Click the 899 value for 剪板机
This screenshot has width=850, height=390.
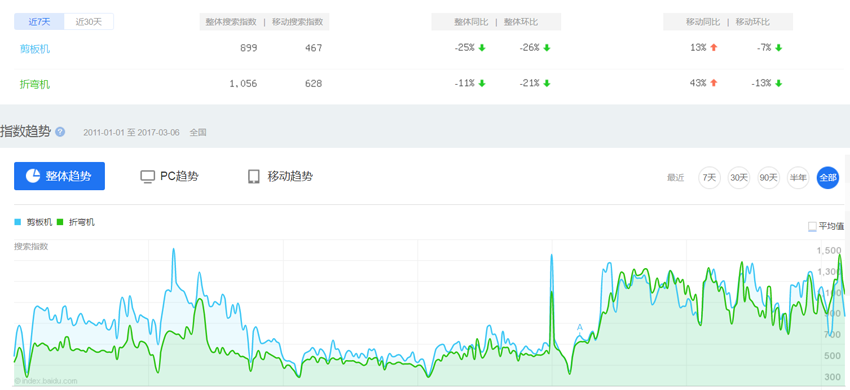tap(248, 48)
